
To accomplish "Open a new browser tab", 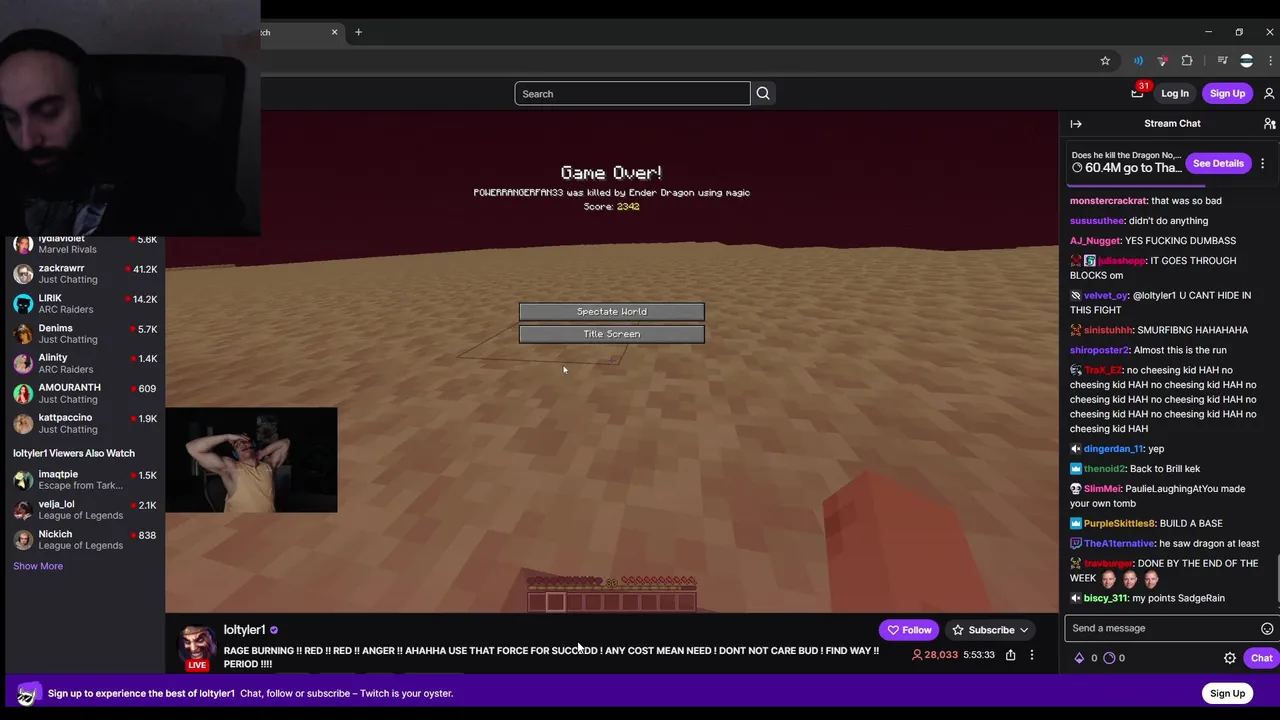I will (358, 32).
